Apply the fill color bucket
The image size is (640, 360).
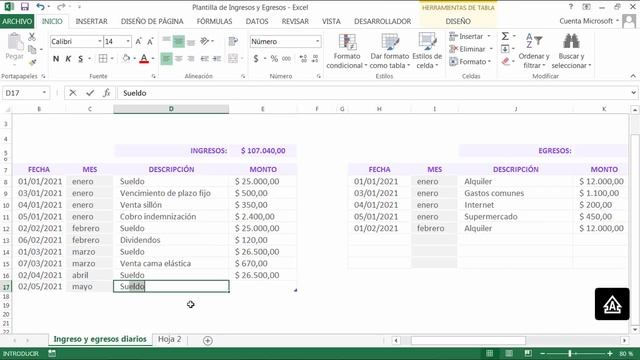pyautogui.click(x=126, y=59)
